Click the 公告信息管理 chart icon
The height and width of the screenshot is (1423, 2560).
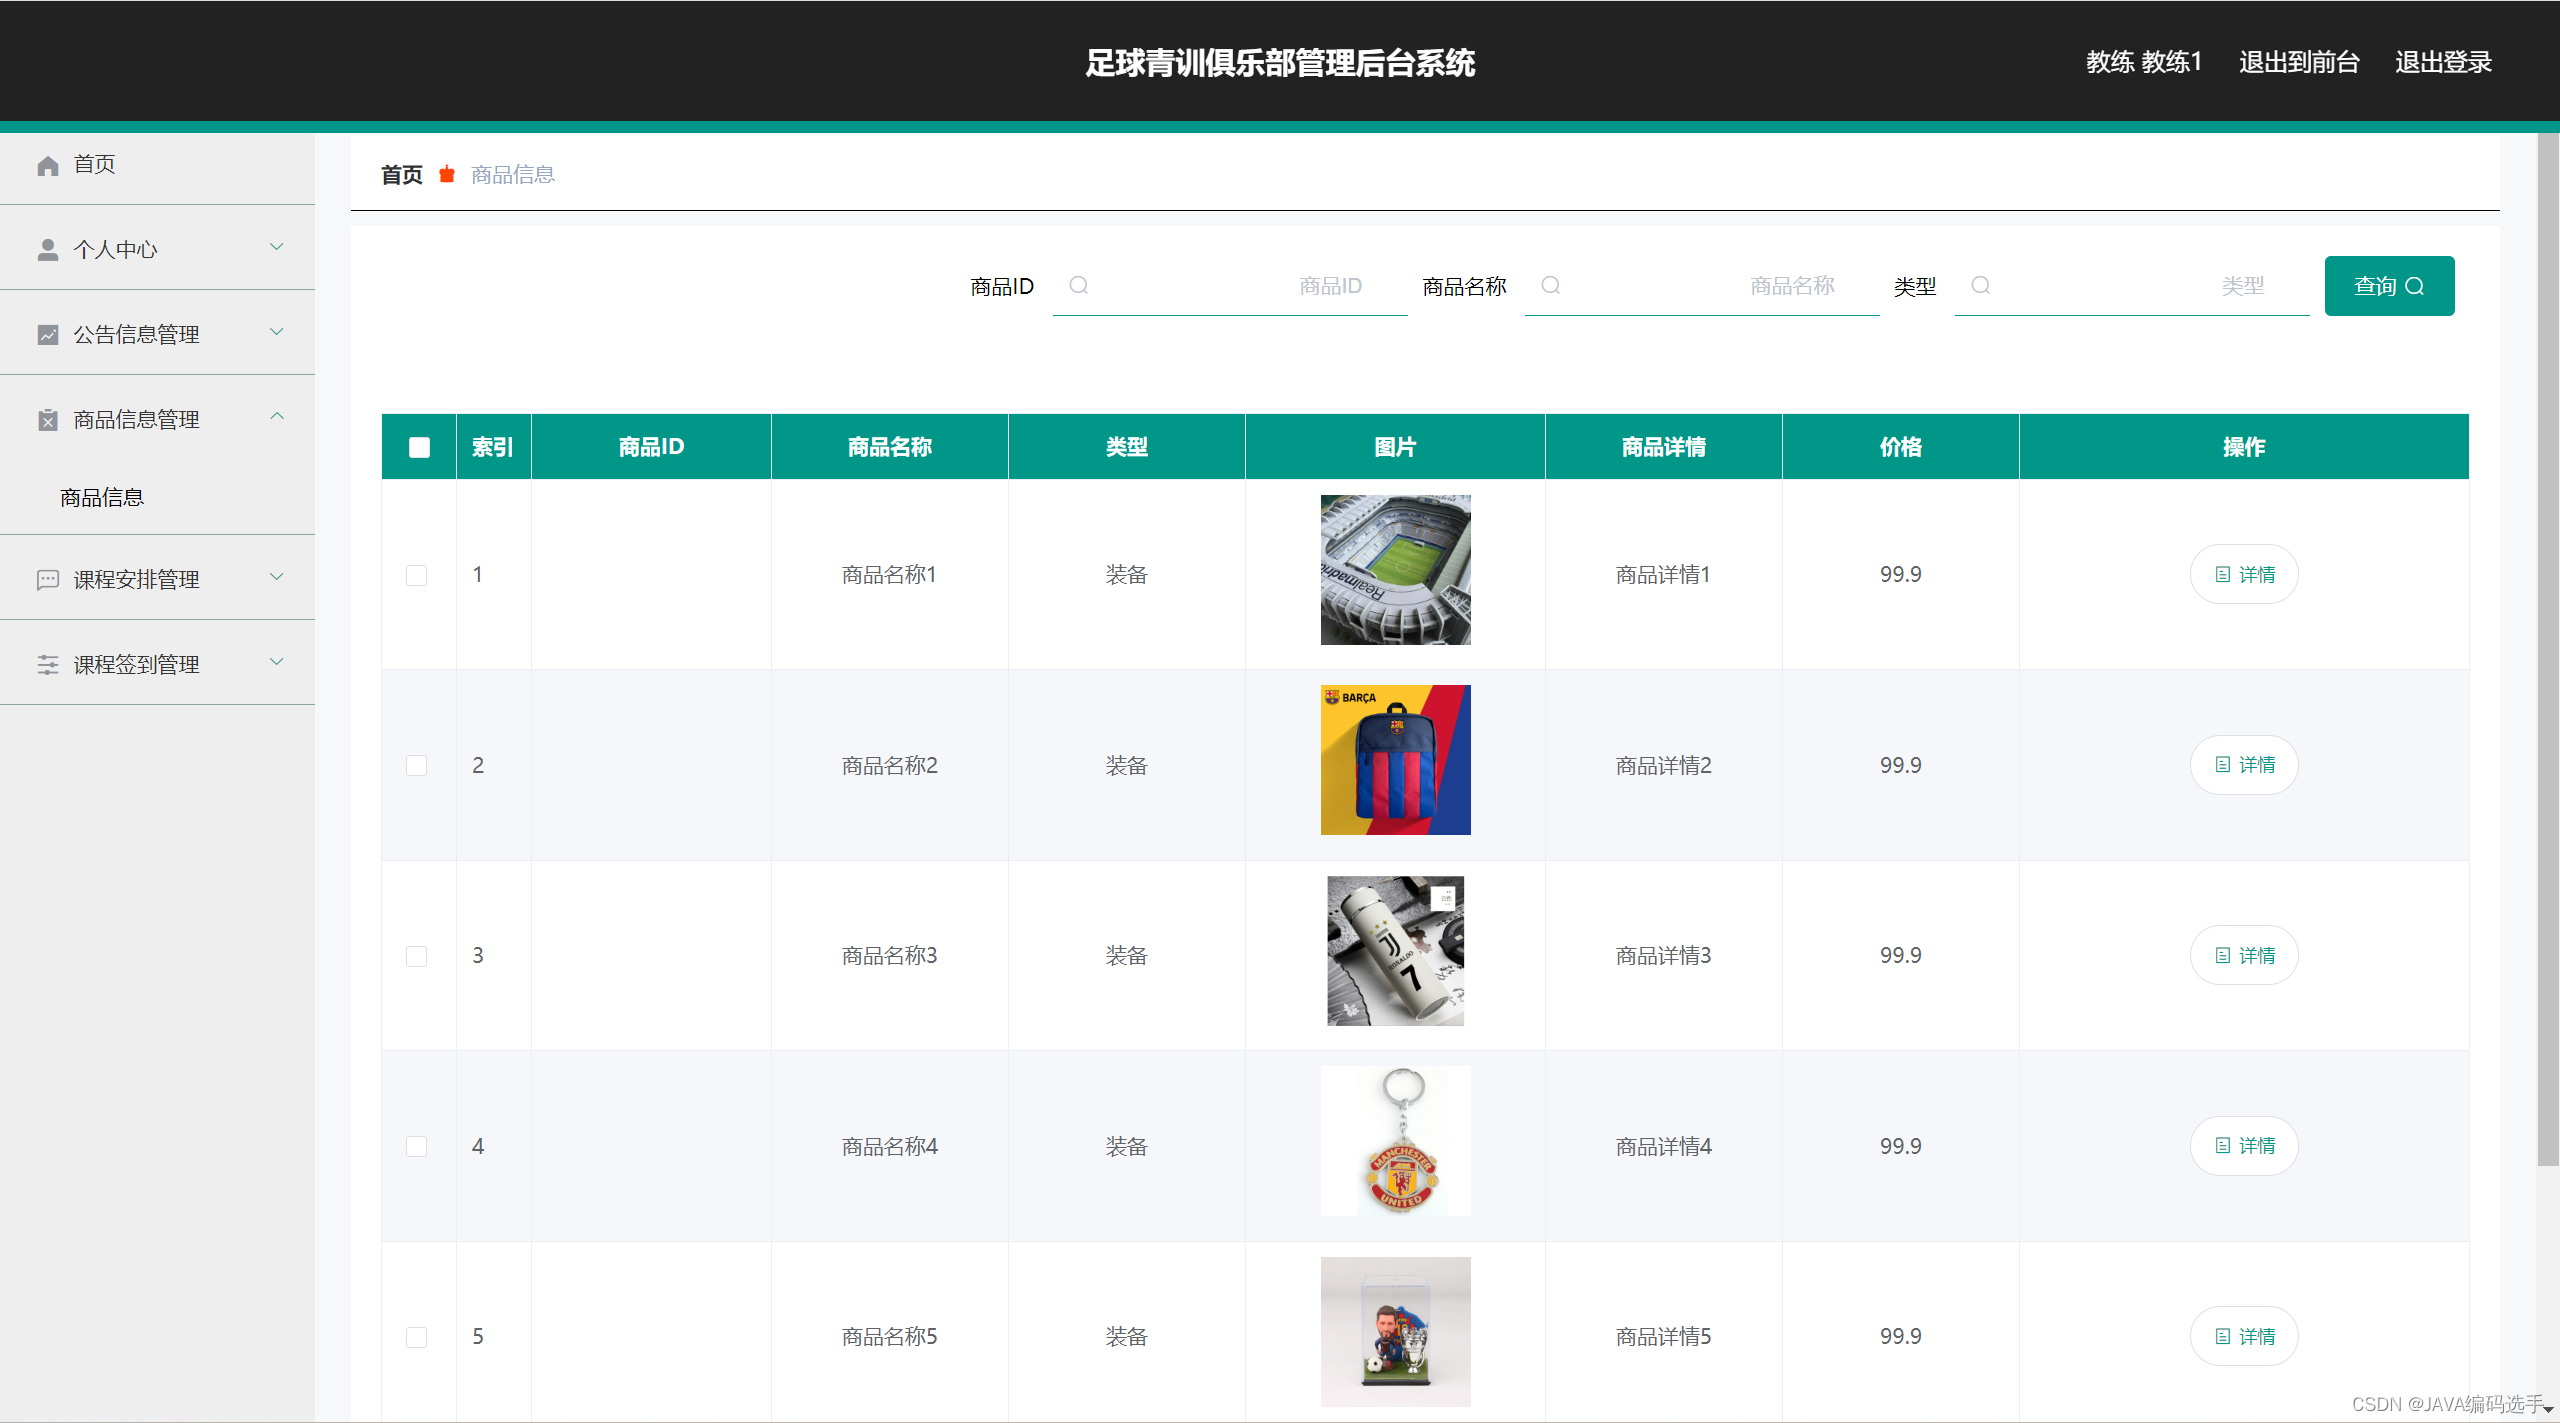(x=47, y=334)
